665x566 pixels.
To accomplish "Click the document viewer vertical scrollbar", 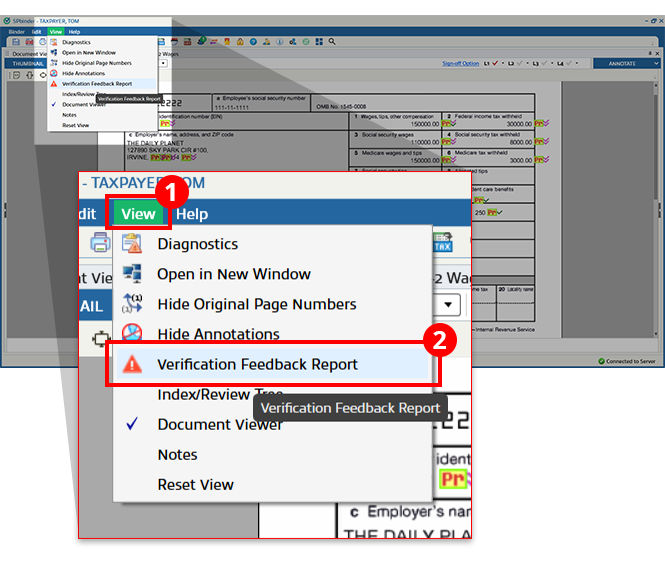I will point(657,200).
